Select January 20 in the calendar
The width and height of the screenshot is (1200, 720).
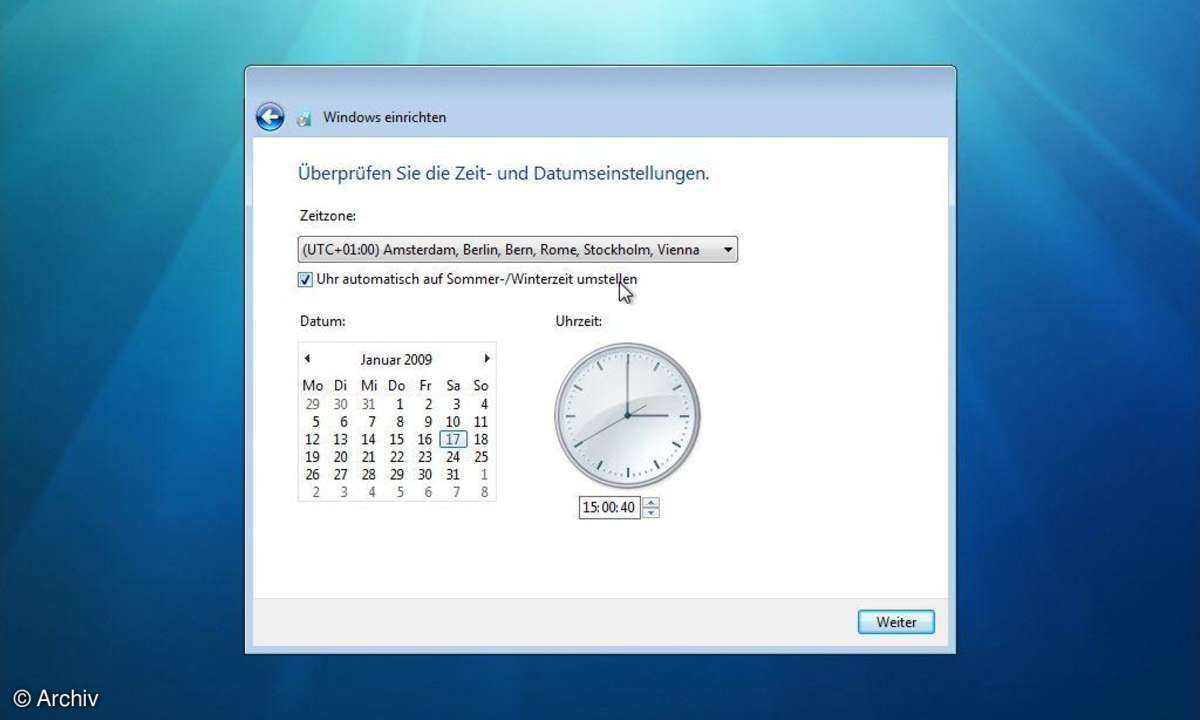click(x=340, y=457)
